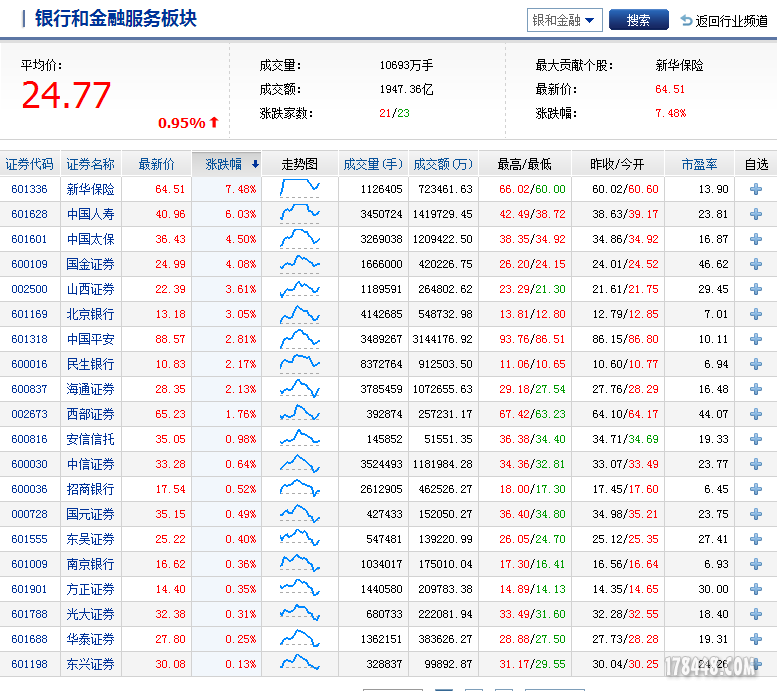Add 方正证券 to watchlist with plus icon
The height and width of the screenshot is (691, 777).
click(756, 589)
